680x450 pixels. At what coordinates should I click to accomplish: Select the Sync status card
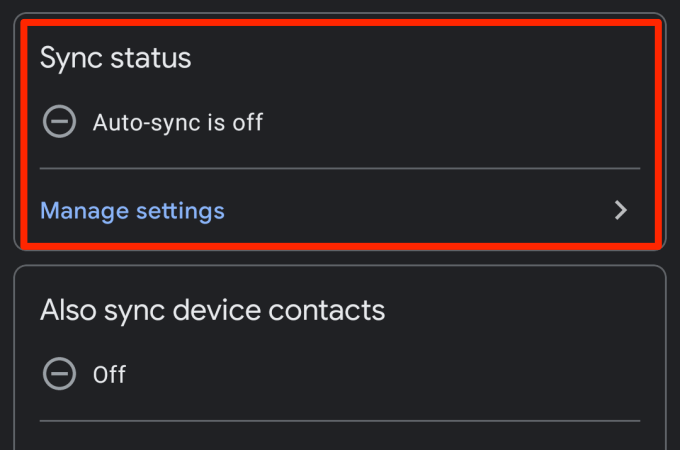340,131
